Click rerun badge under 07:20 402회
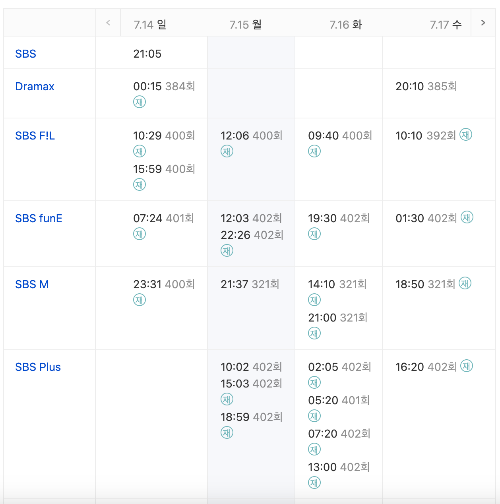The image size is (500, 504). [x=314, y=449]
